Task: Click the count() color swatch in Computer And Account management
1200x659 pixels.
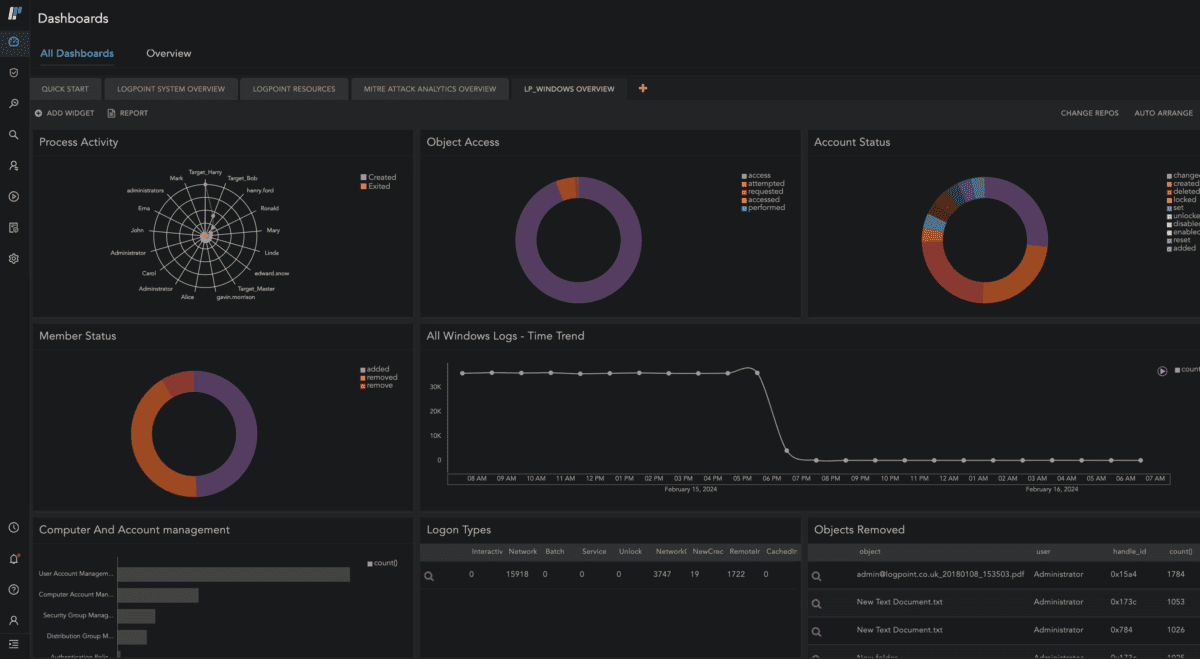Action: coord(372,562)
